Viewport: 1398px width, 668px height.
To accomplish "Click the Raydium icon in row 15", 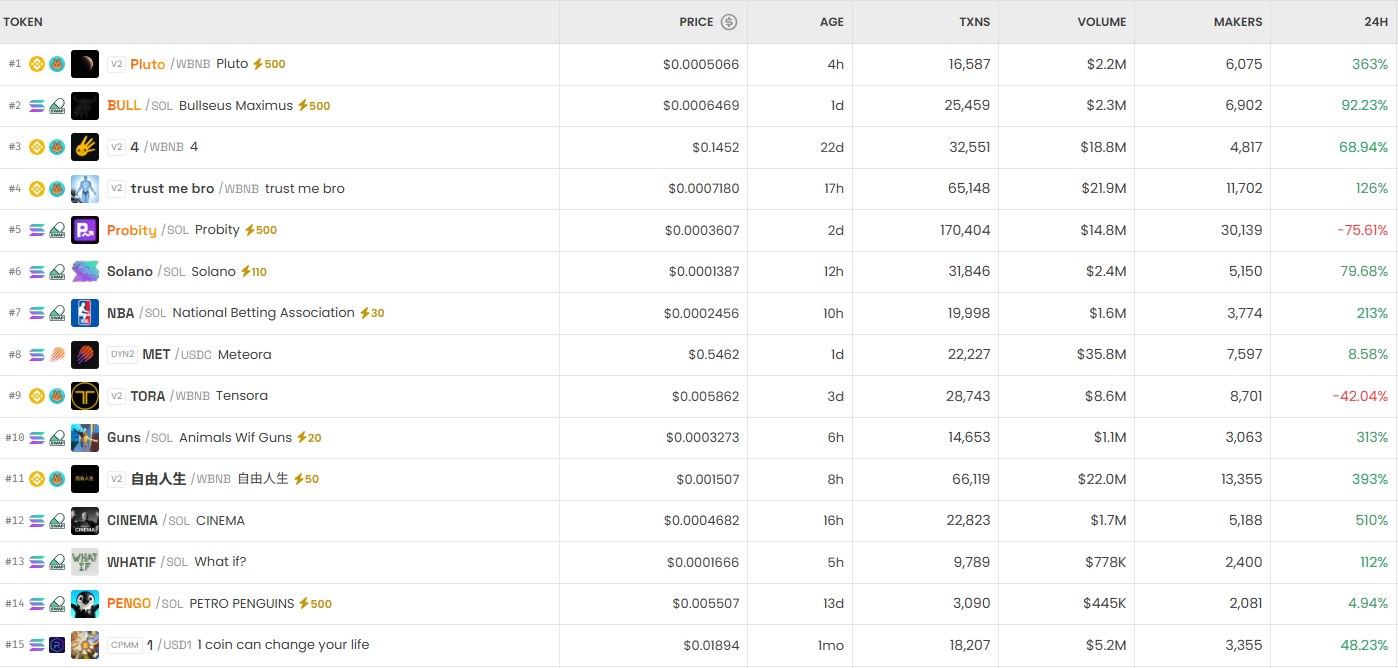I will [57, 645].
